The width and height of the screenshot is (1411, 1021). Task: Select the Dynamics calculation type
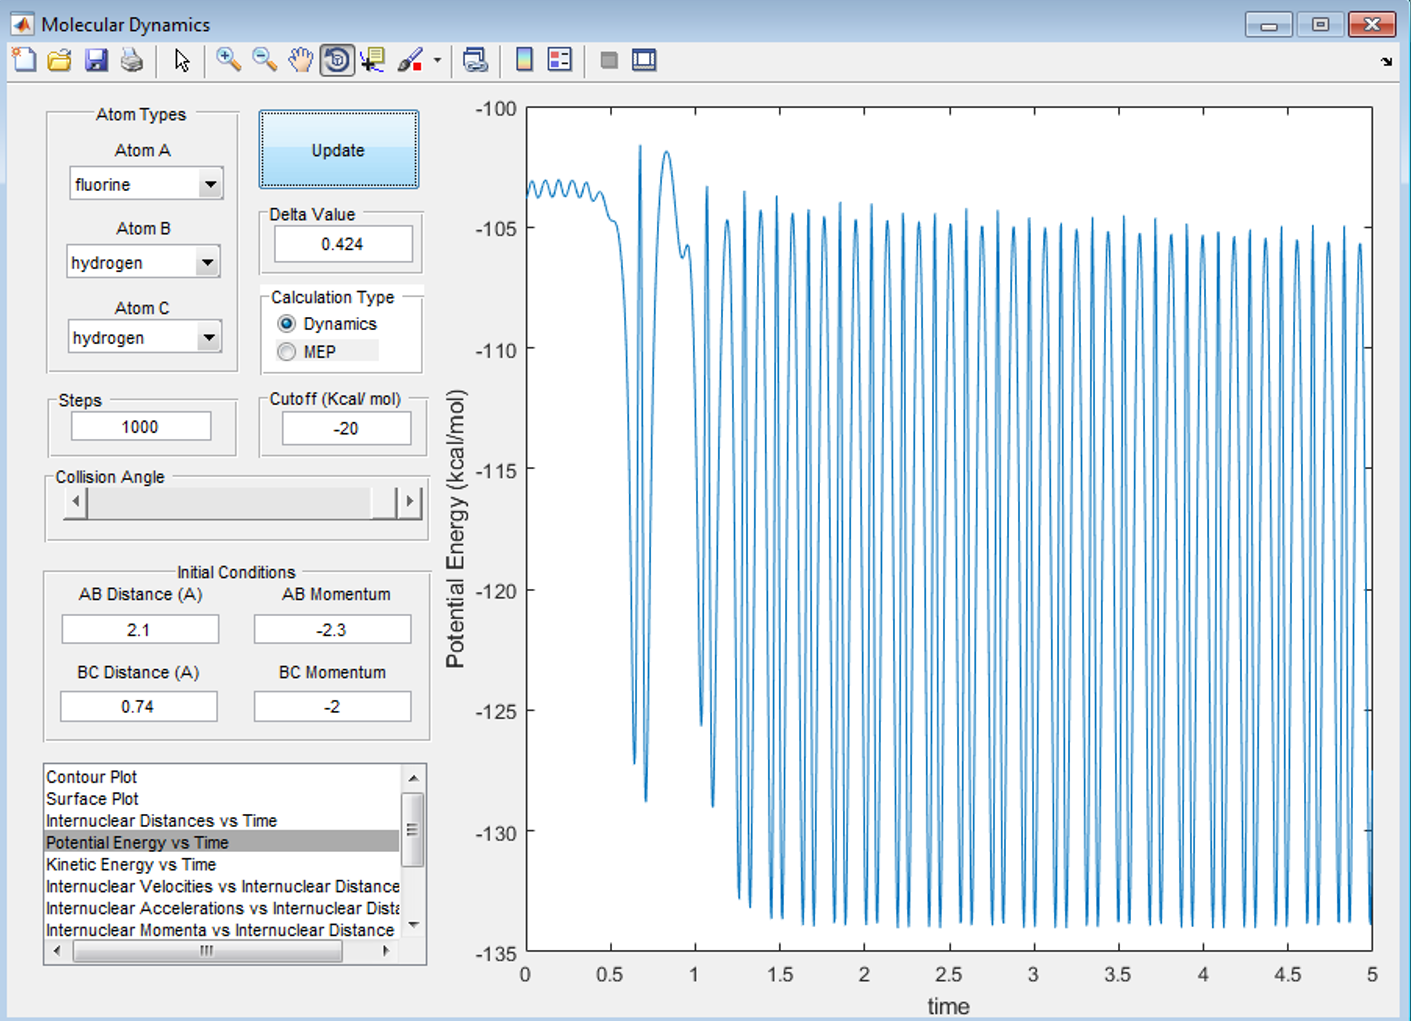(x=288, y=324)
